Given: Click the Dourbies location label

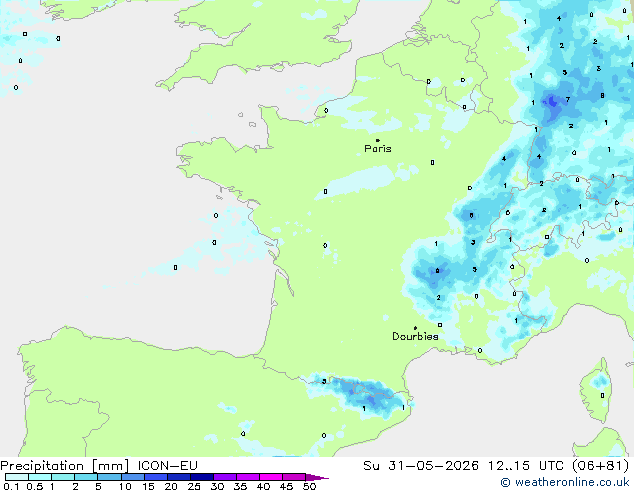Looking at the screenshot, I should coord(415,336).
